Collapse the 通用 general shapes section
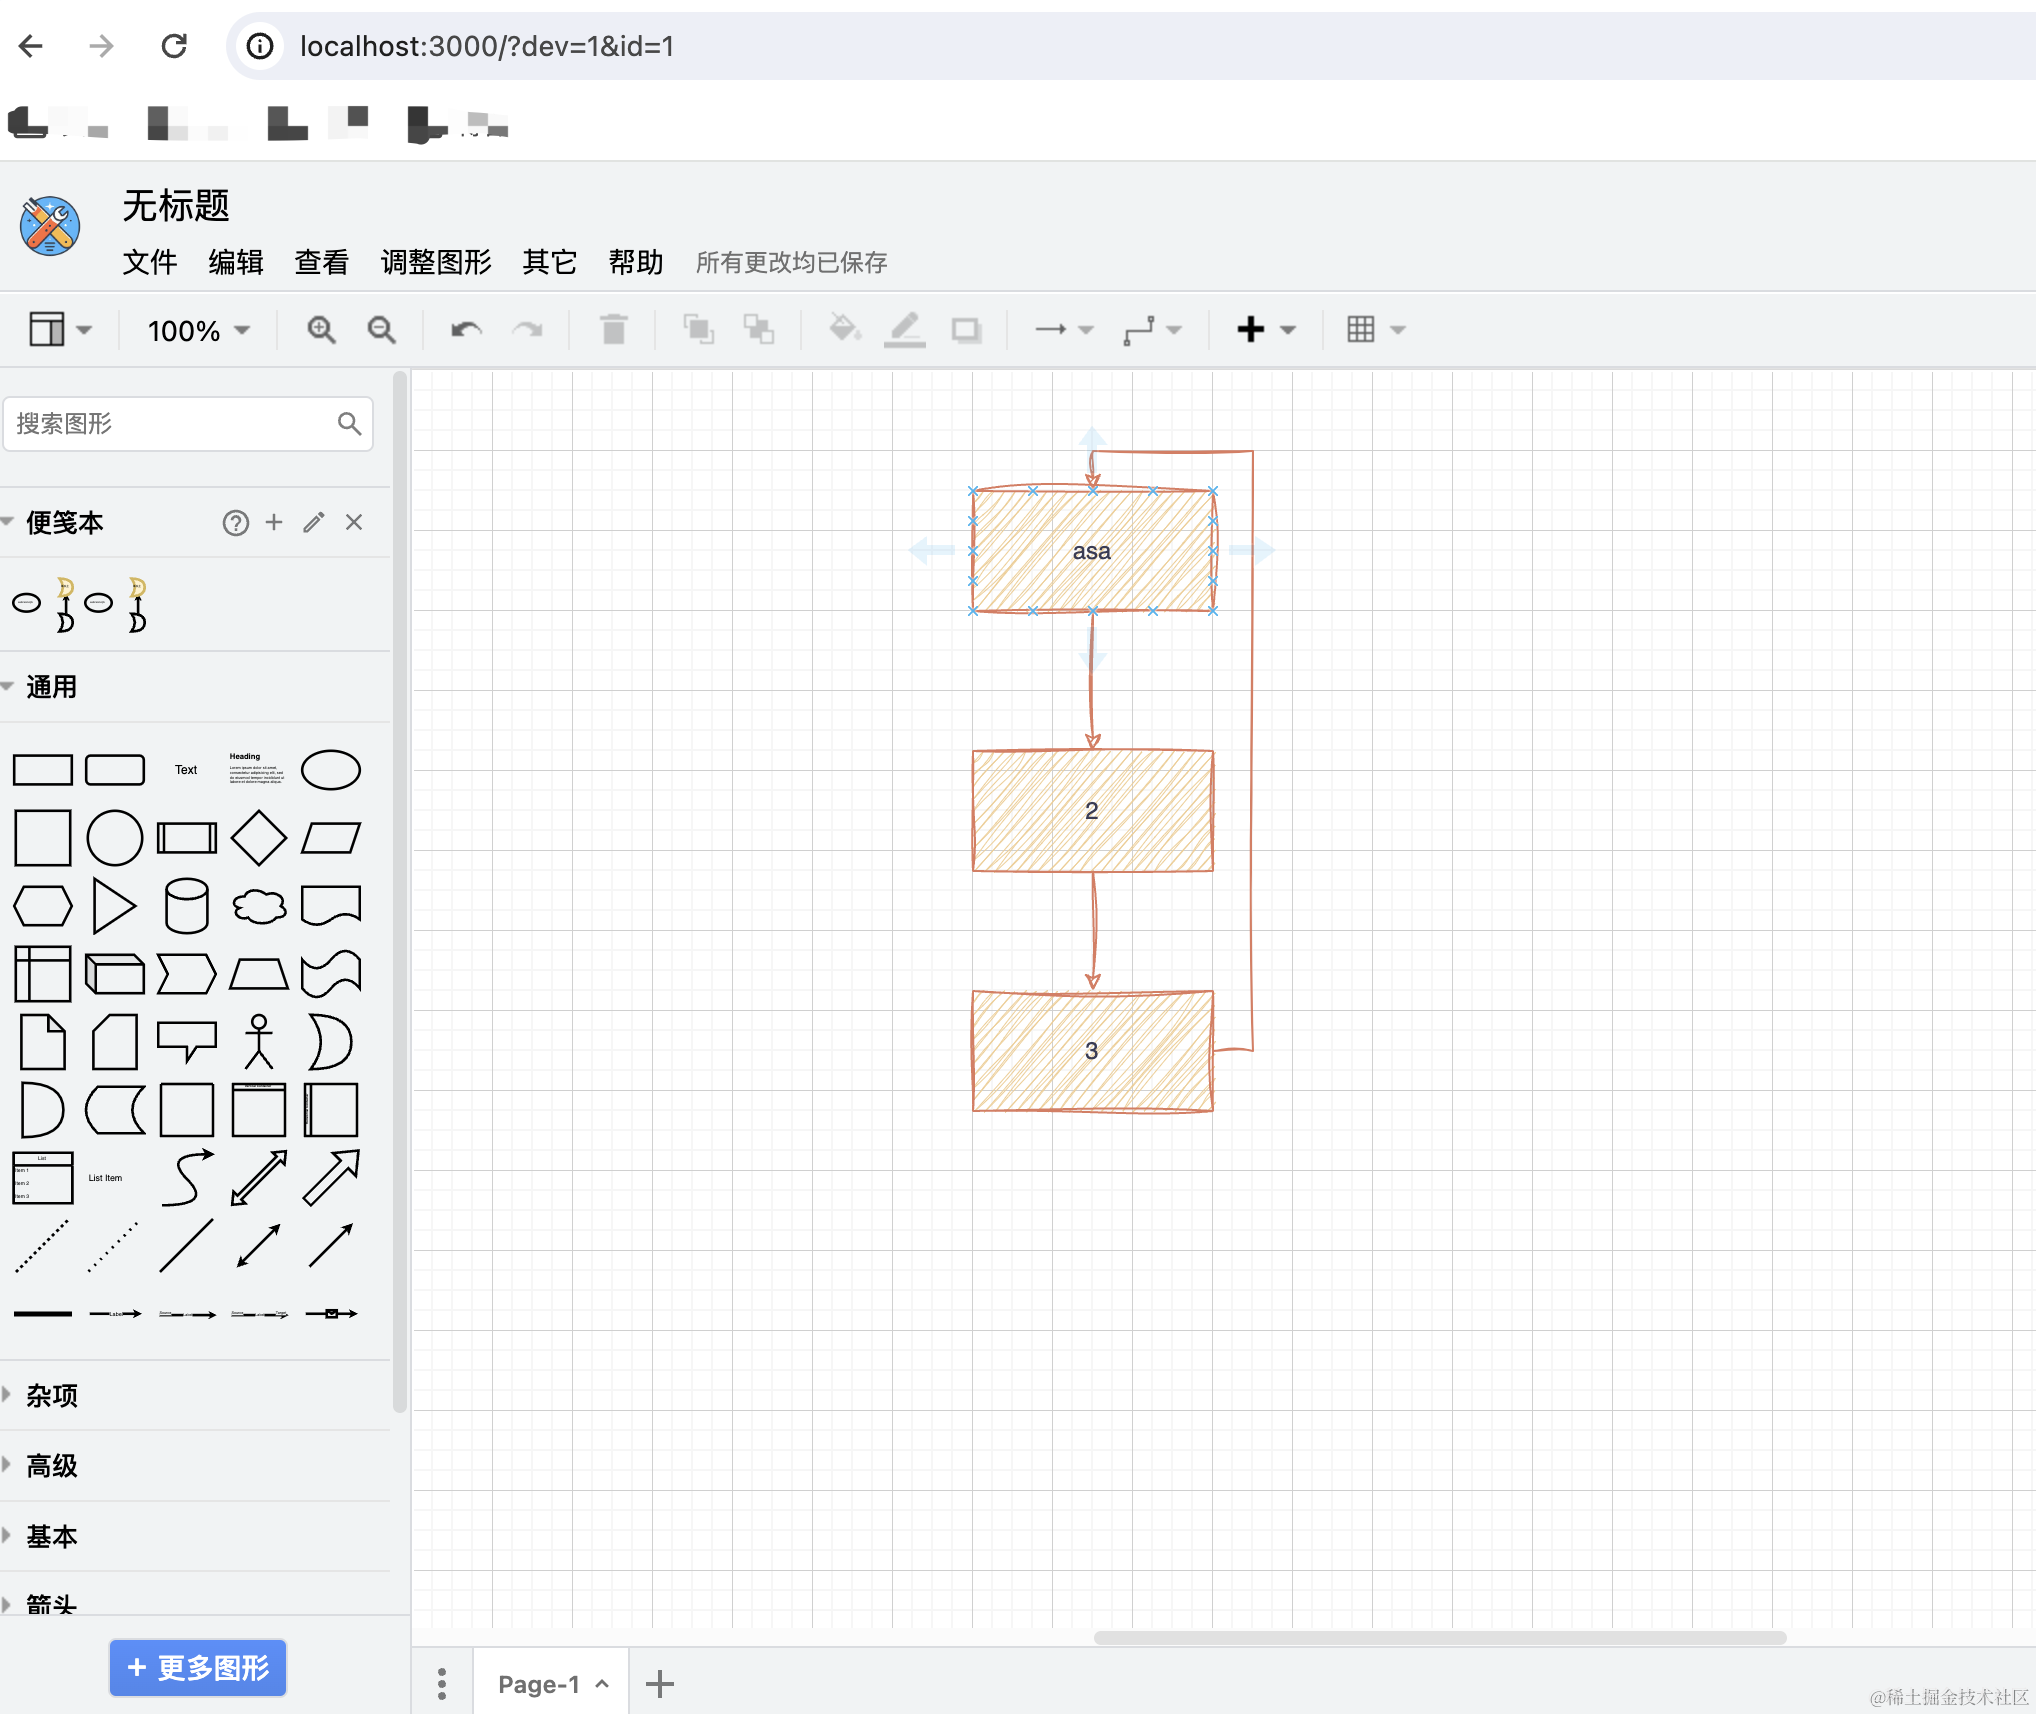Image resolution: width=2036 pixels, height=1714 pixels. (51, 687)
